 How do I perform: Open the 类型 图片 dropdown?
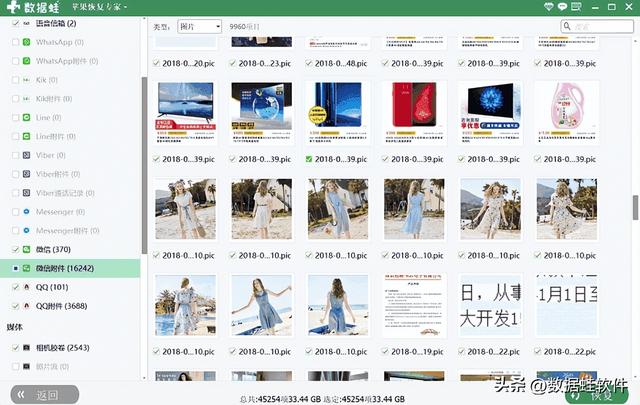point(199,27)
